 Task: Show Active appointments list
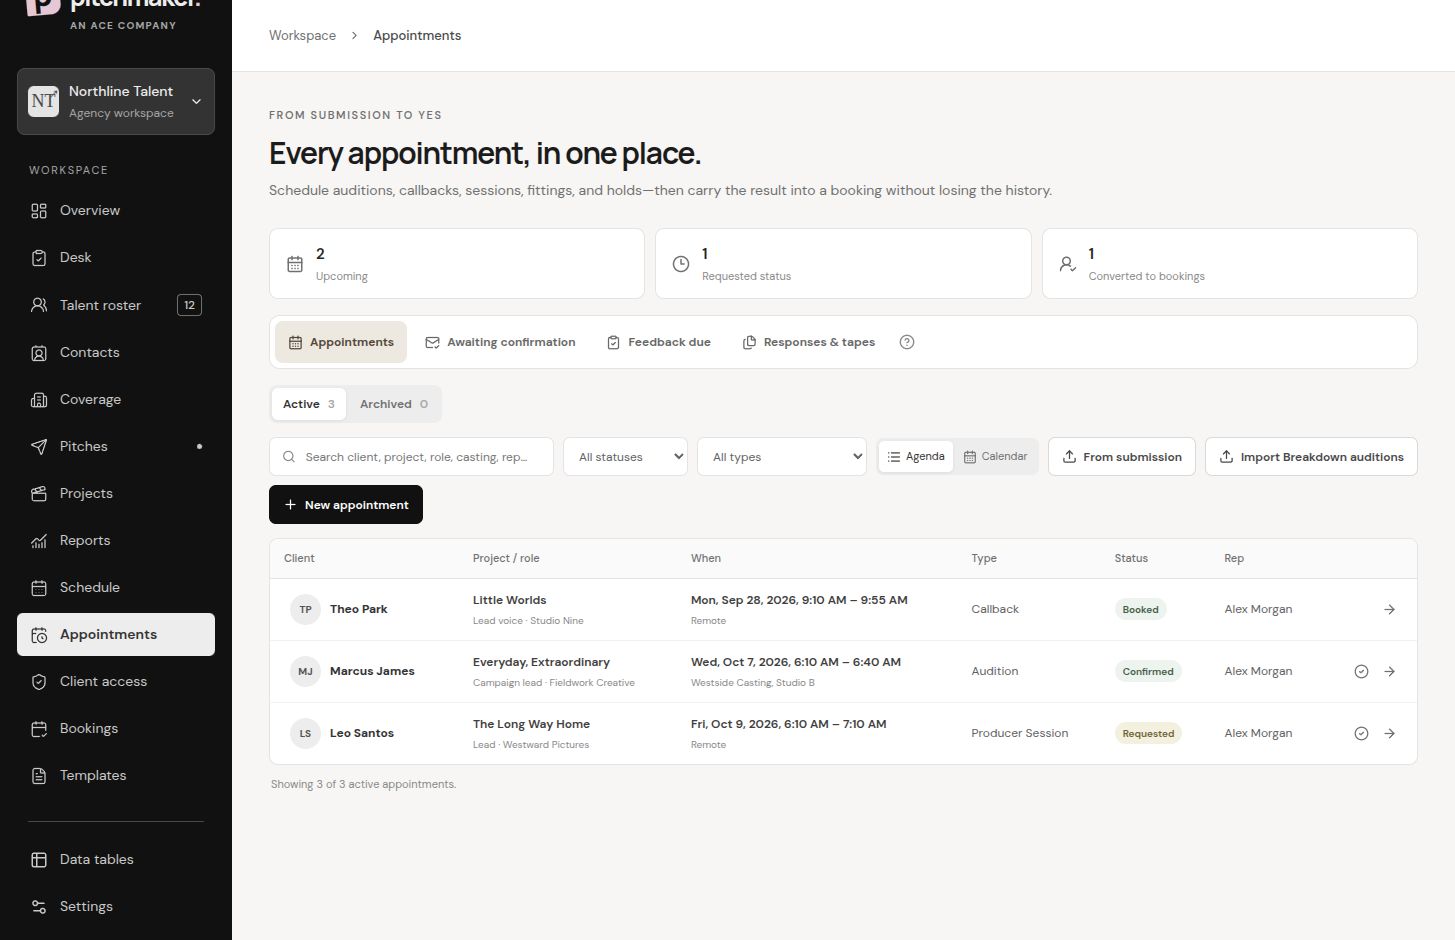pos(309,404)
